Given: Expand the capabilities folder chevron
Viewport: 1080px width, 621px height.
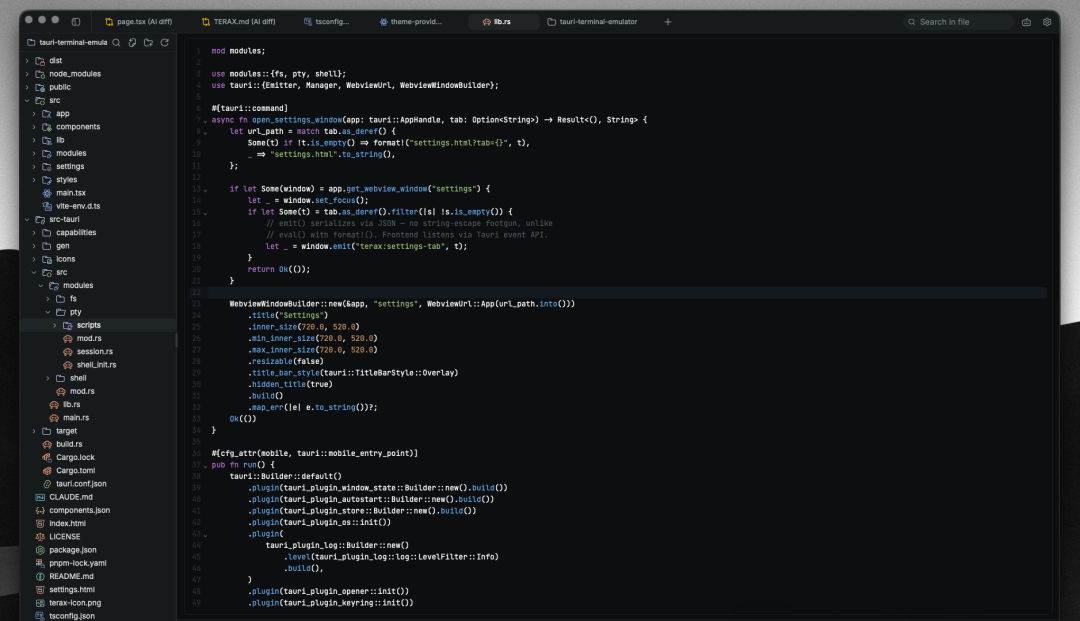Looking at the screenshot, I should [x=34, y=233].
